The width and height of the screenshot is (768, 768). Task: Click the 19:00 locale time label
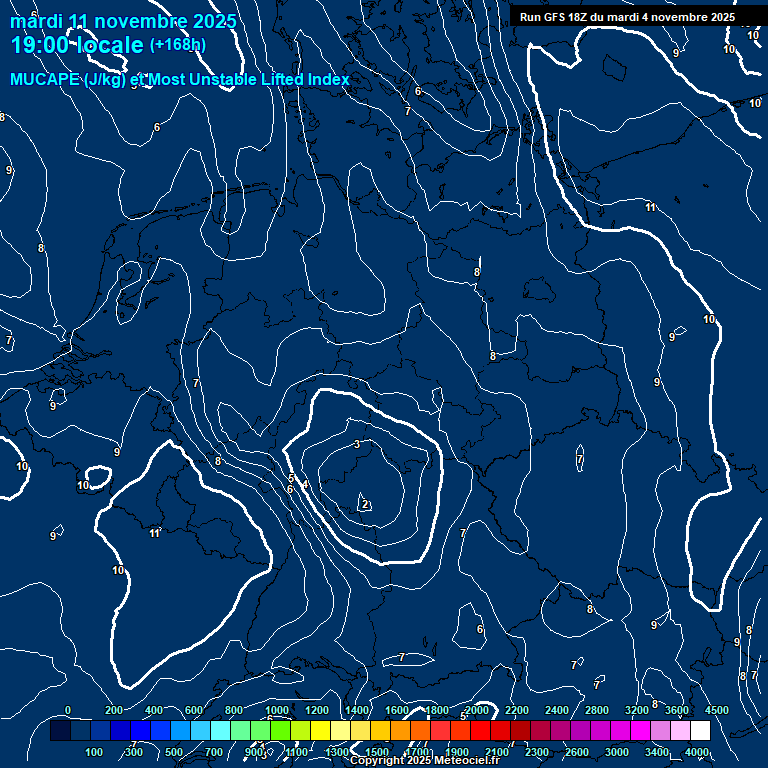[77, 45]
